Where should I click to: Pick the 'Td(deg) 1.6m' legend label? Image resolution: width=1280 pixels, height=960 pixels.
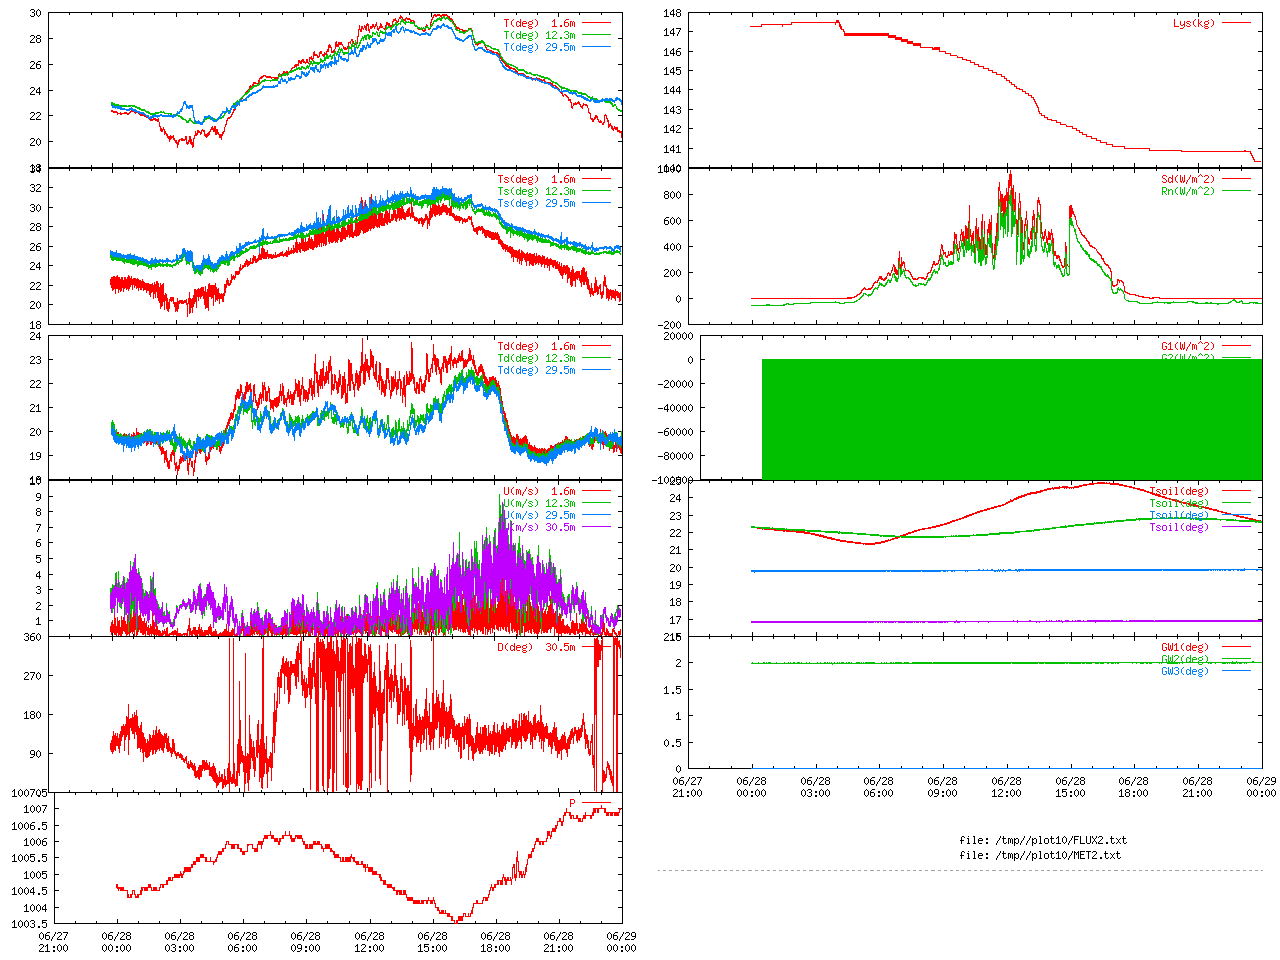pos(537,347)
